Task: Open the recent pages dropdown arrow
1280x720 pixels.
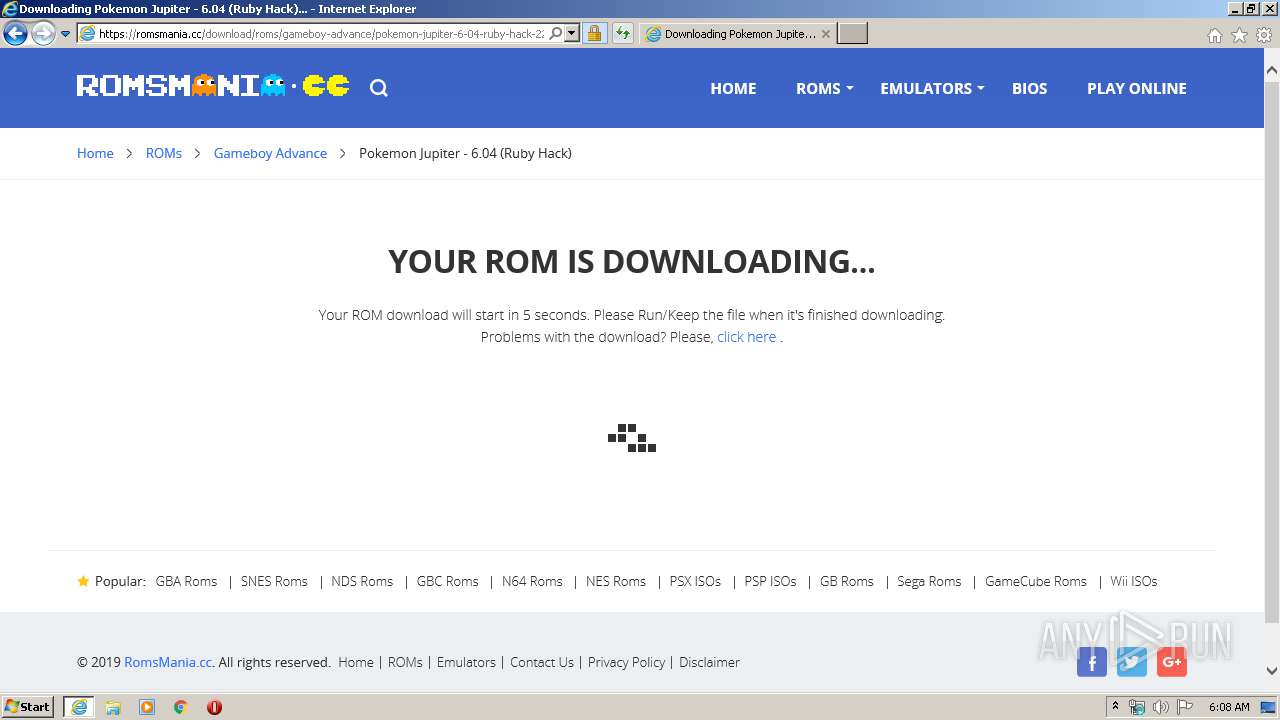Action: tap(65, 34)
